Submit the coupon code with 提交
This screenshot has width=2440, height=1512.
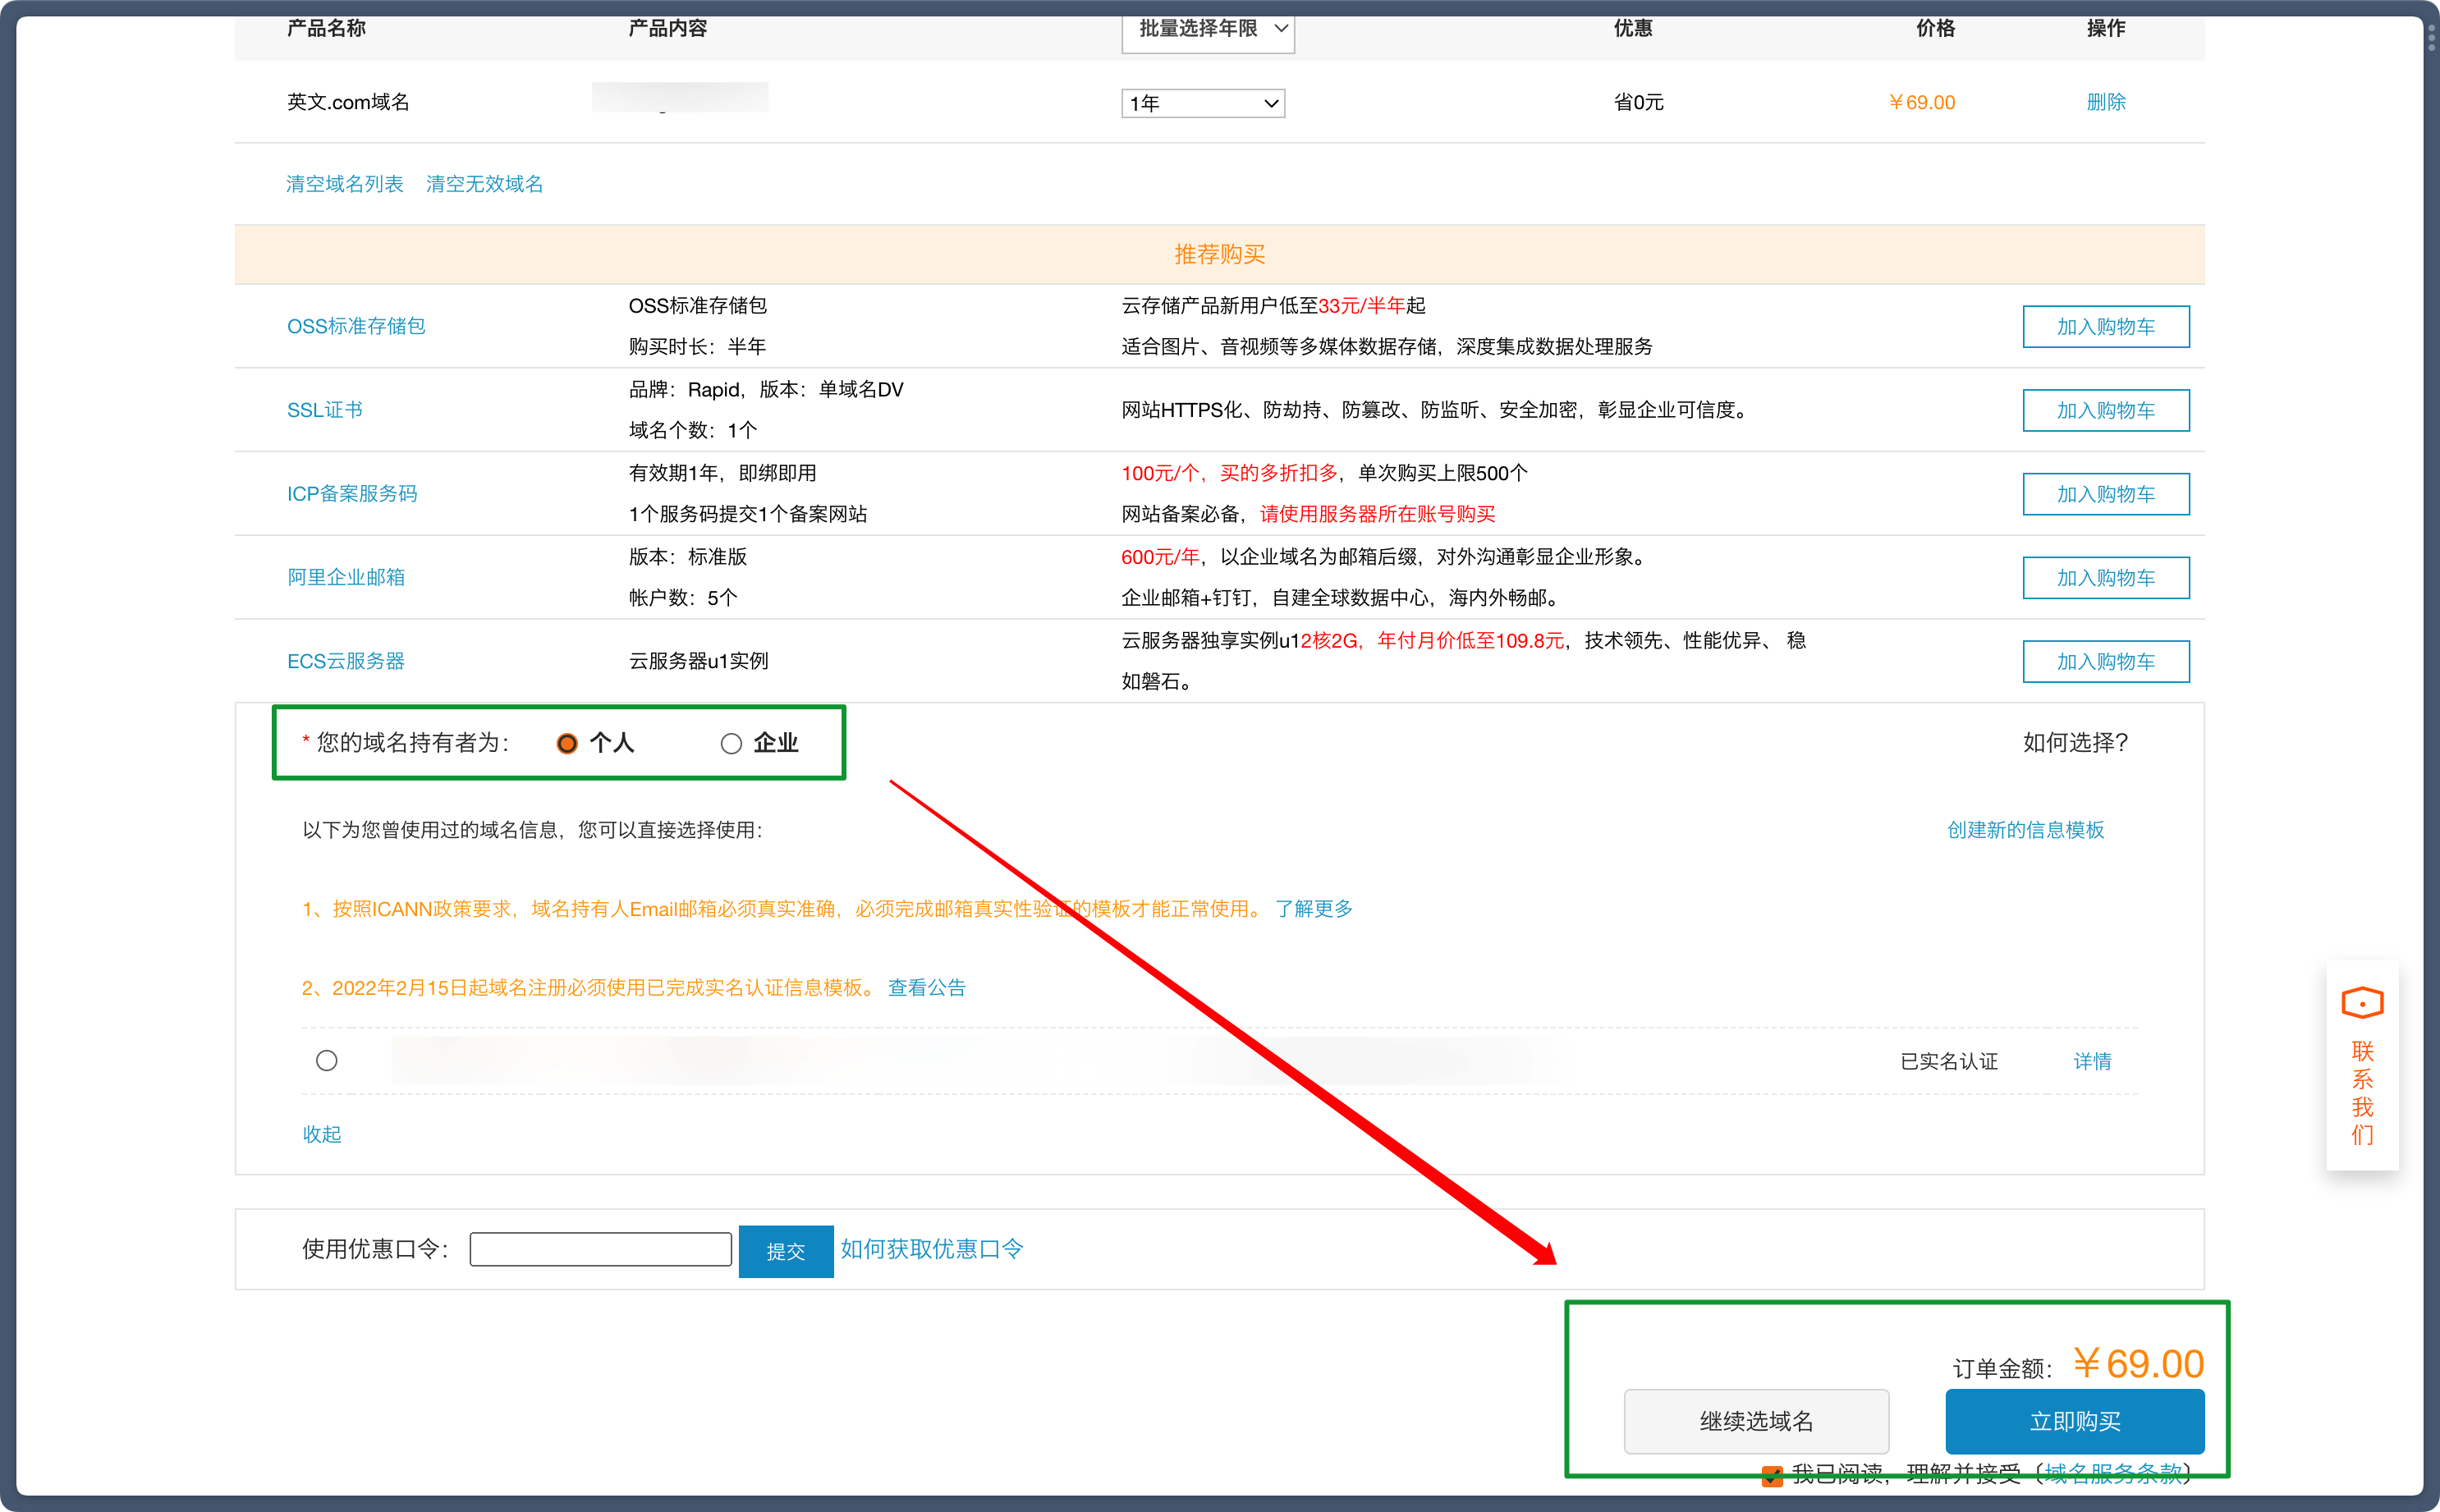pos(785,1251)
